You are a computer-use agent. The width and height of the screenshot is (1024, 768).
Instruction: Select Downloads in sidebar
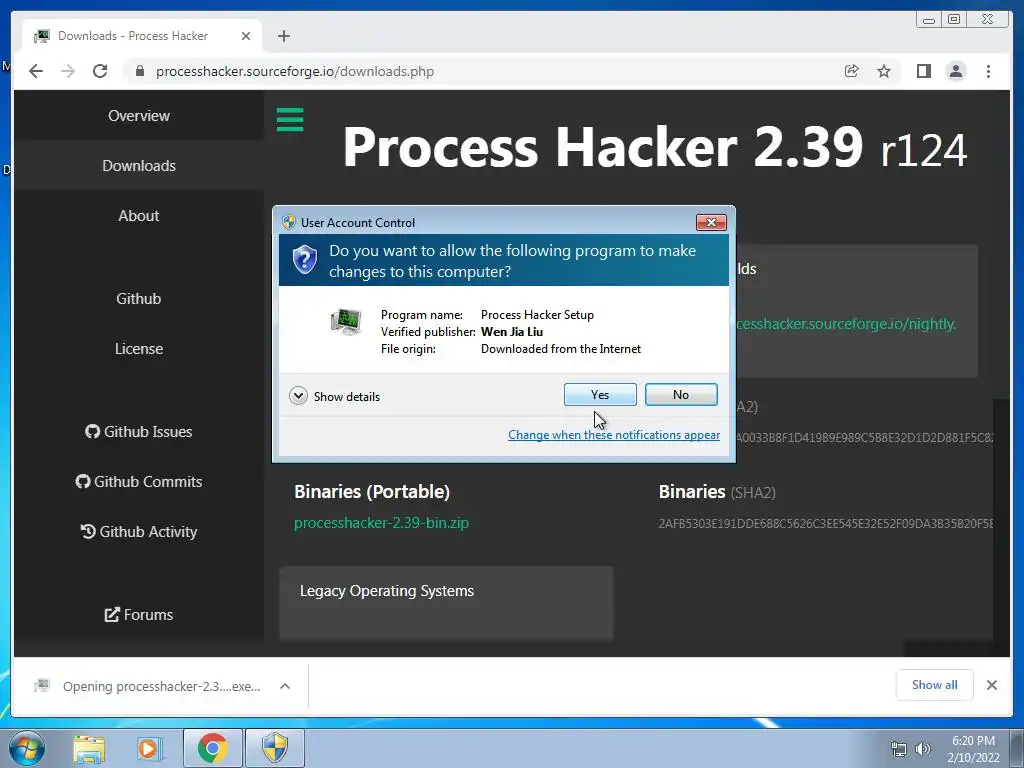point(139,166)
